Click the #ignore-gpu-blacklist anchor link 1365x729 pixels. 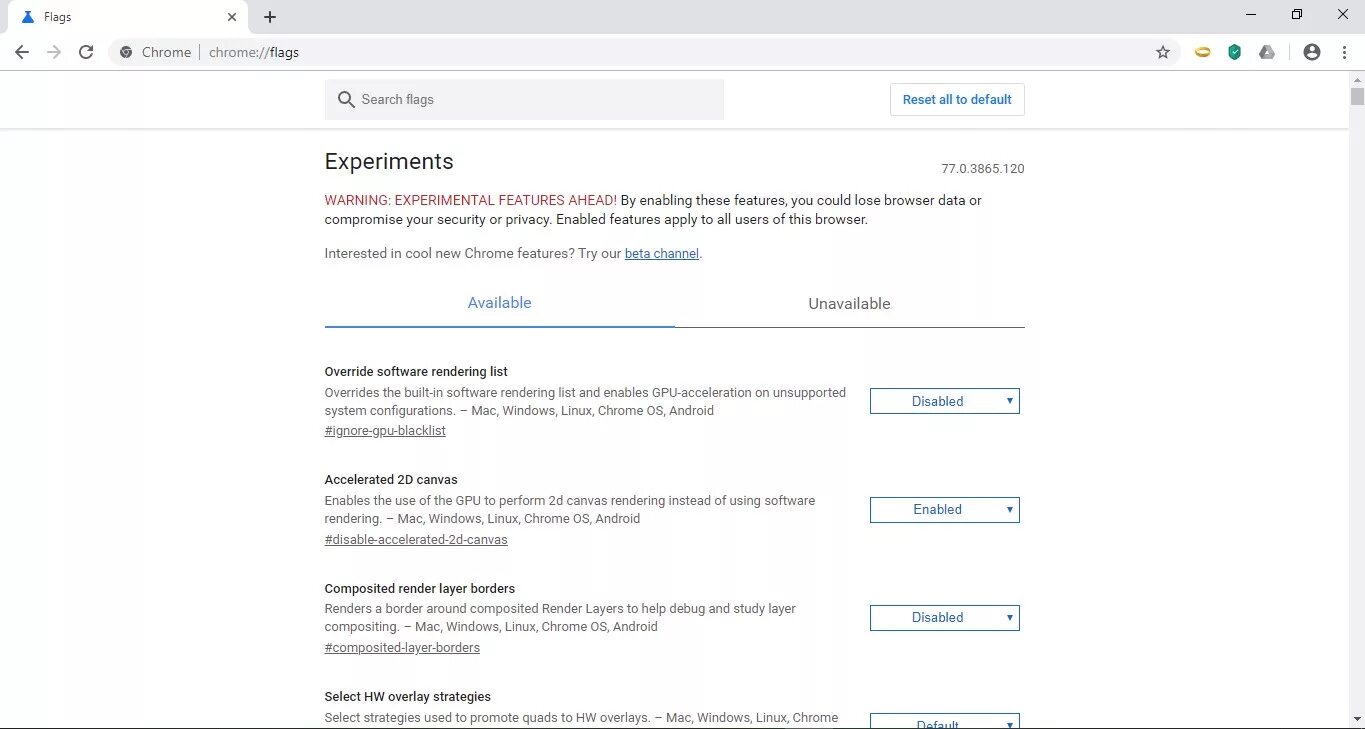[385, 431]
